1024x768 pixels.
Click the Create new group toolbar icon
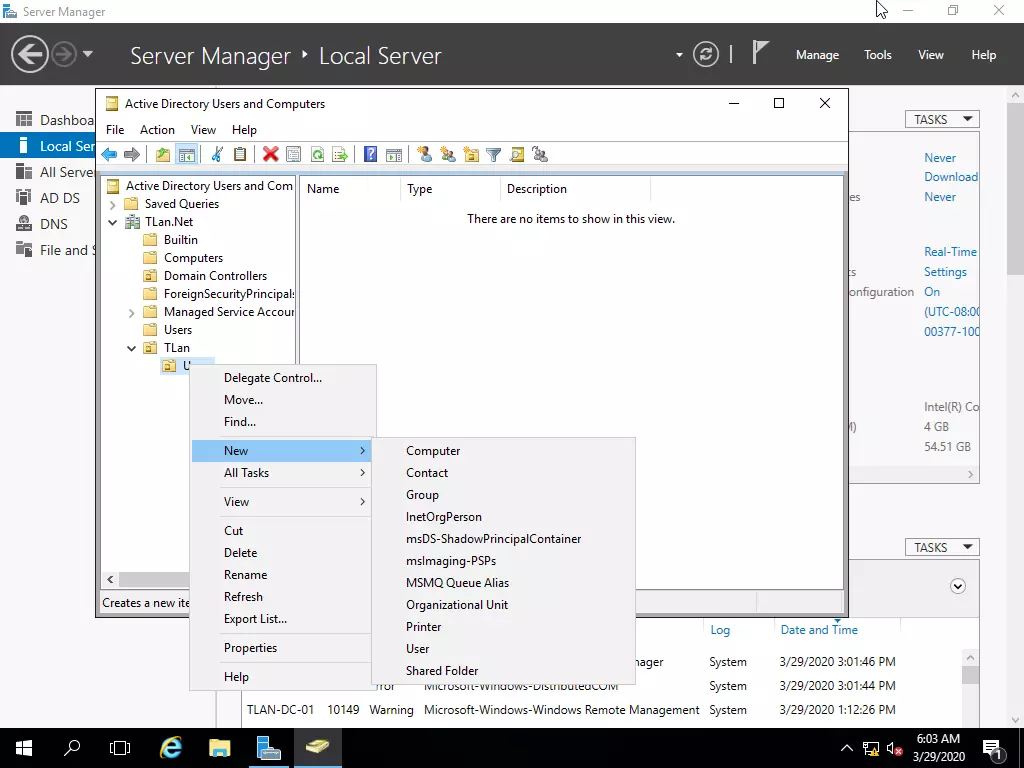(448, 155)
